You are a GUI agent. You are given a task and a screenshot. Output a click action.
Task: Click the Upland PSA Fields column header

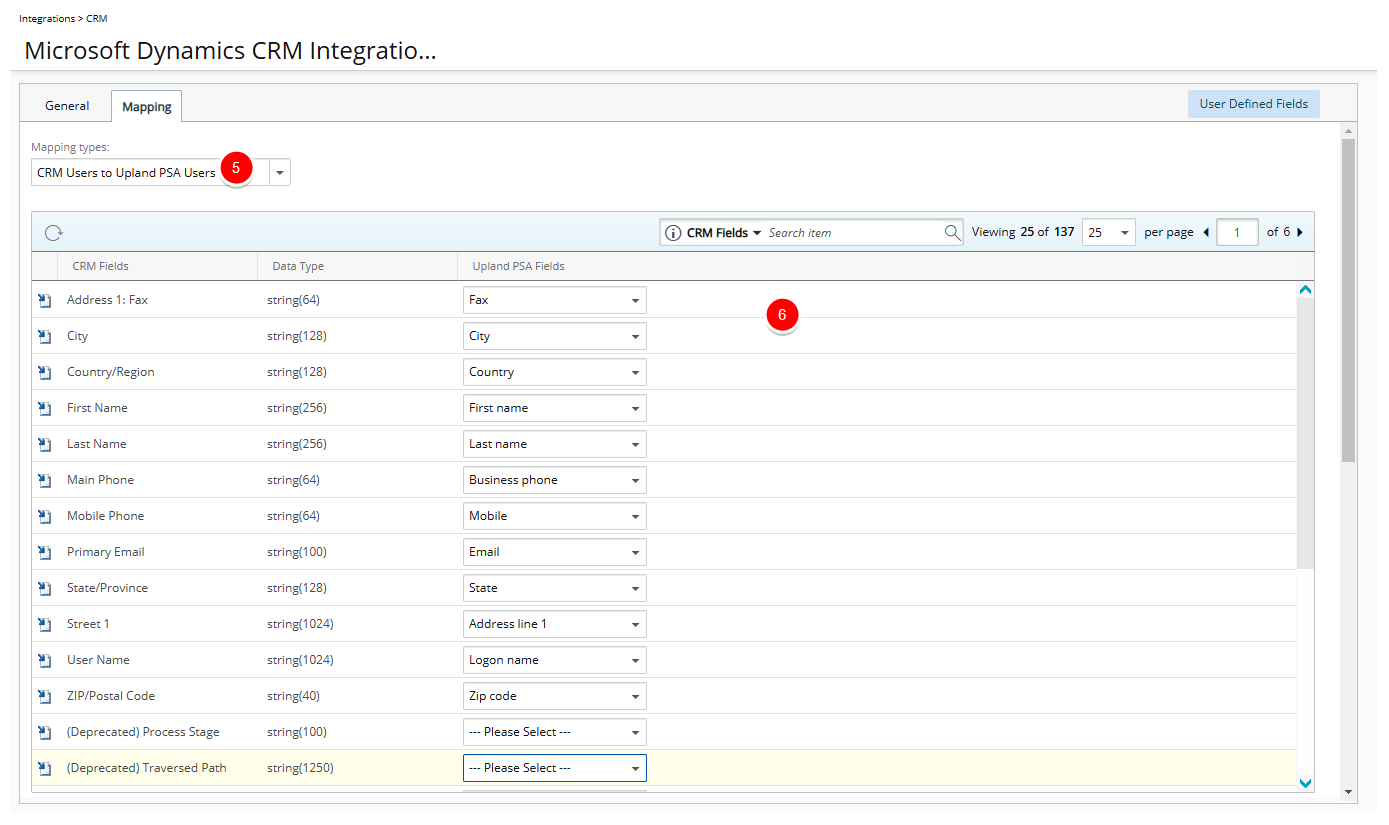518,266
